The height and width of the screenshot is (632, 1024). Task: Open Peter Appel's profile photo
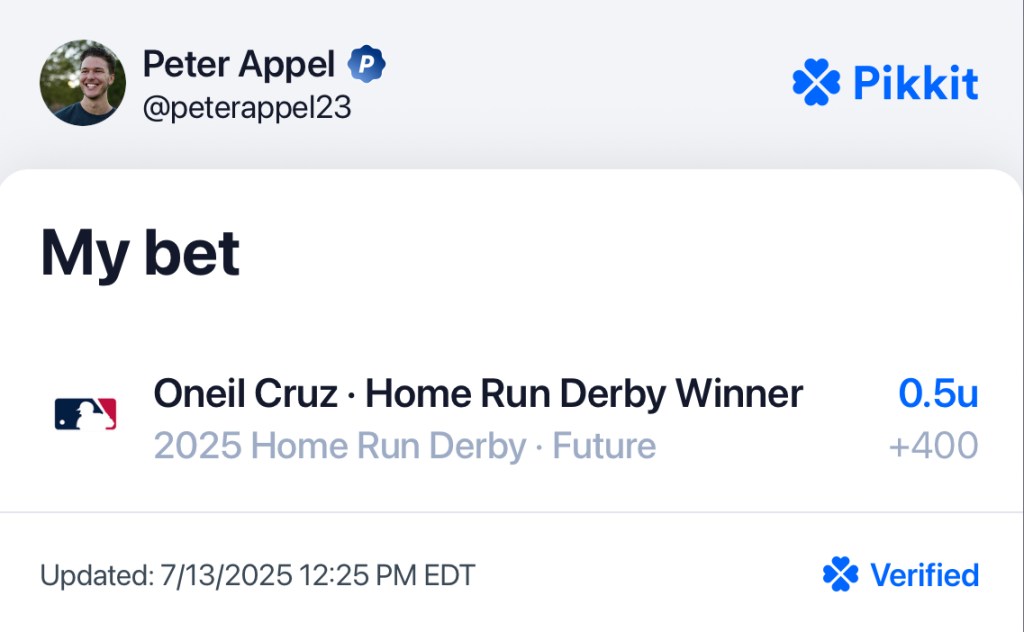point(83,83)
